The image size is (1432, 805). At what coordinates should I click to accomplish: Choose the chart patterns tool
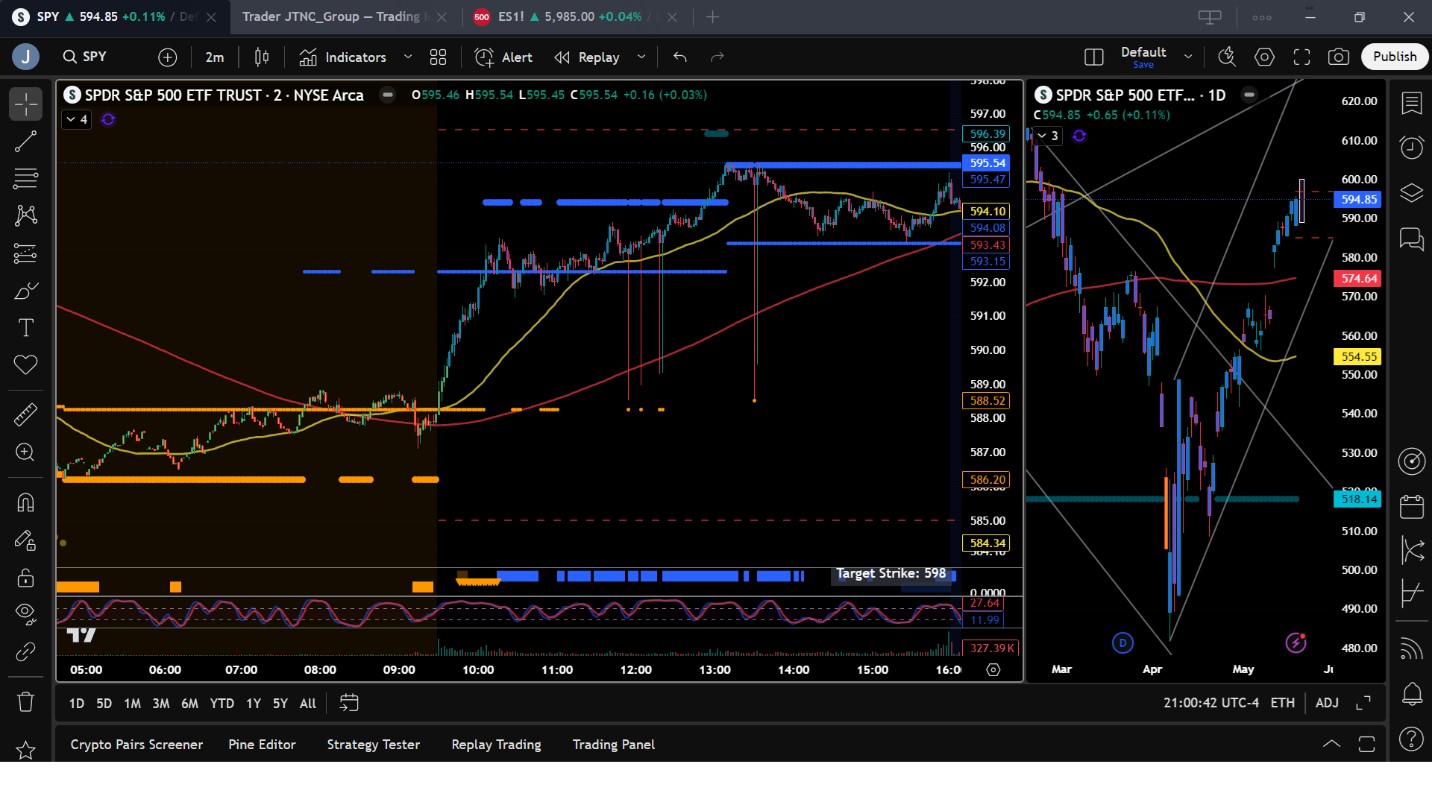pos(26,215)
